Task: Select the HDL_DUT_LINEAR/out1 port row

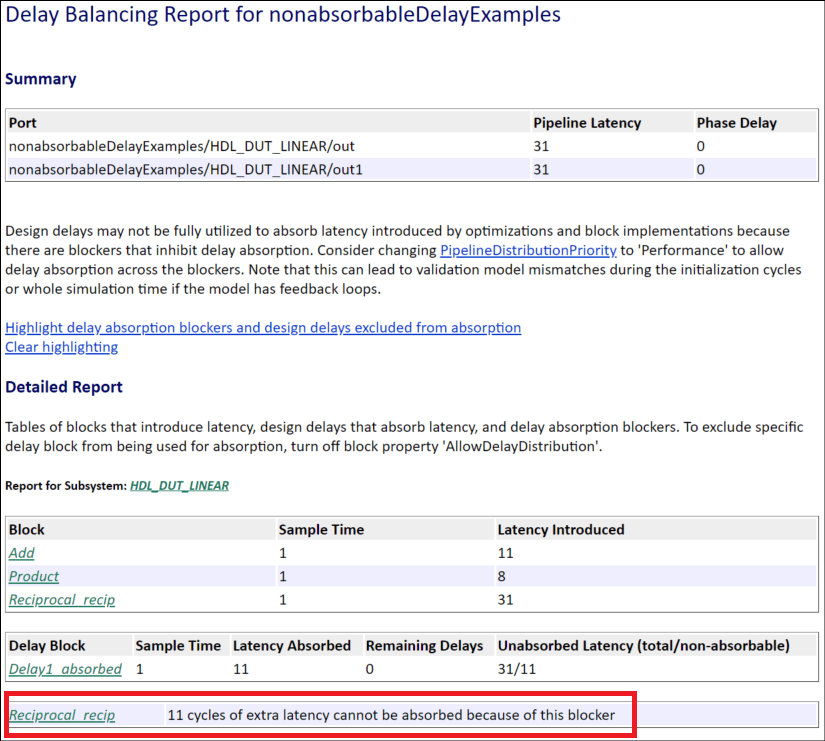Action: [x=185, y=169]
